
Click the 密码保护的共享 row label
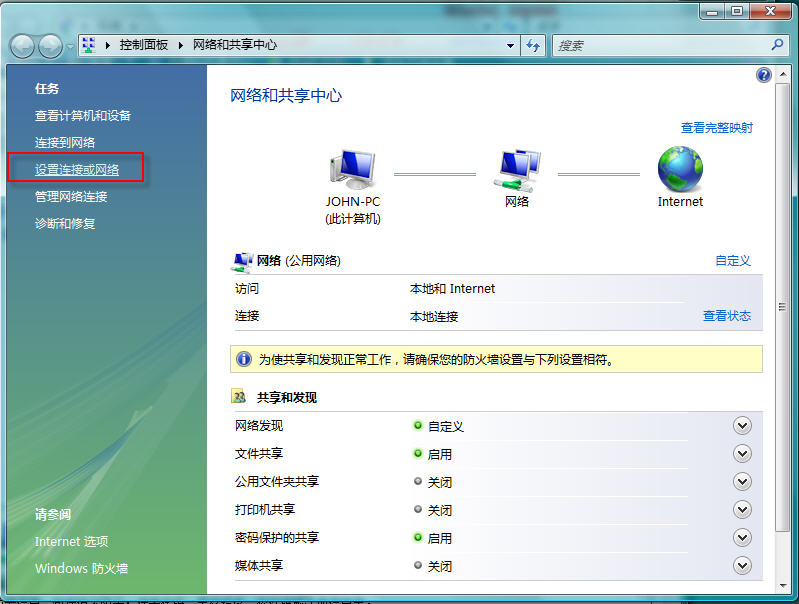tap(277, 538)
